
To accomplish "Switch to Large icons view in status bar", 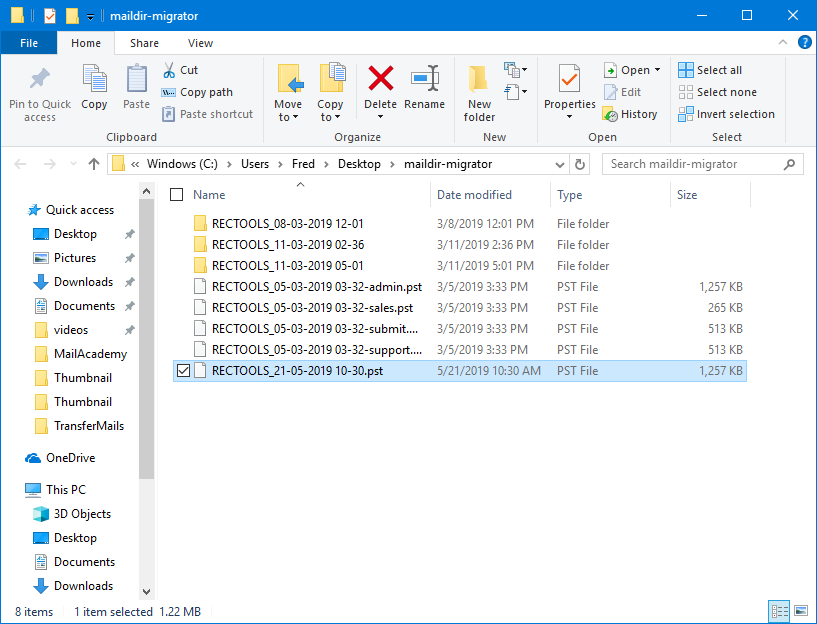I will pos(801,611).
